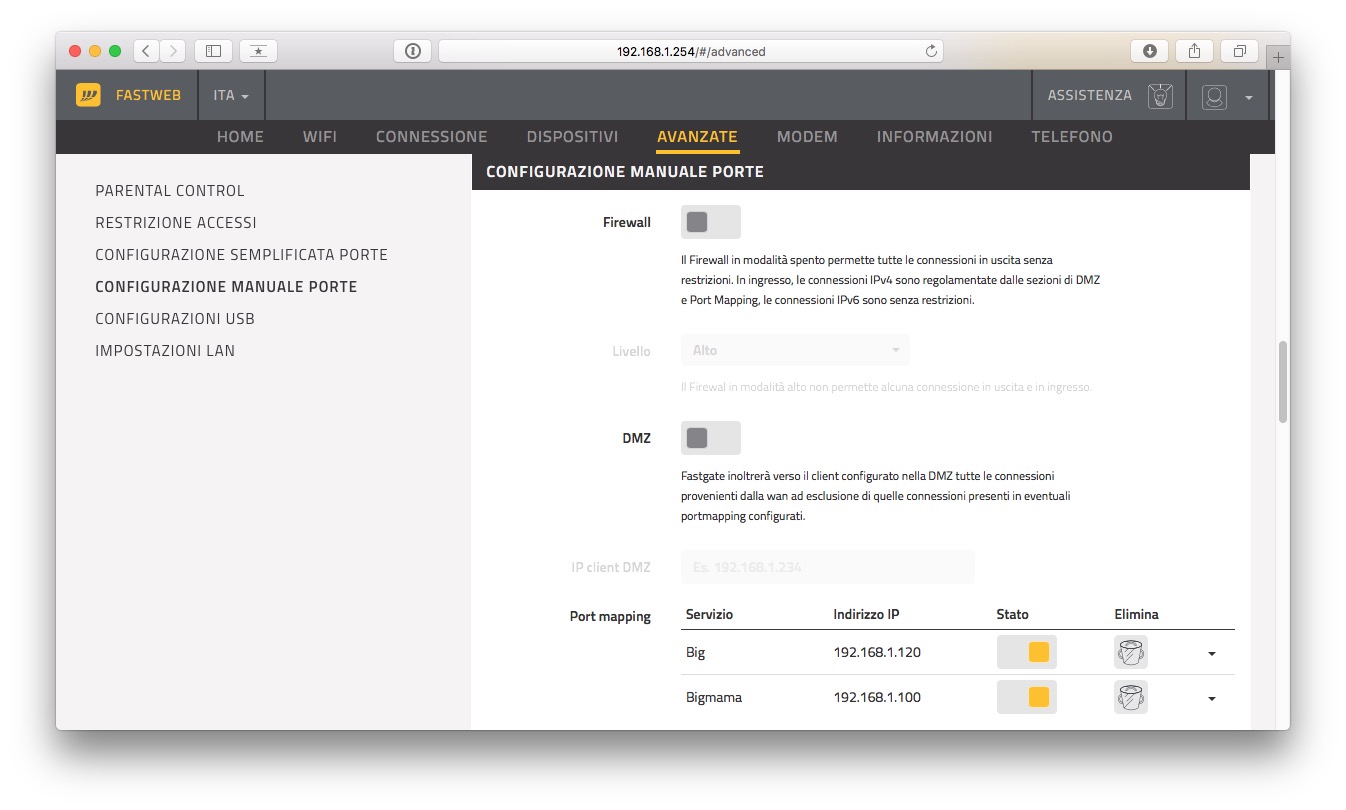Switch to the WIFI tab
The width and height of the screenshot is (1346, 810).
point(320,137)
